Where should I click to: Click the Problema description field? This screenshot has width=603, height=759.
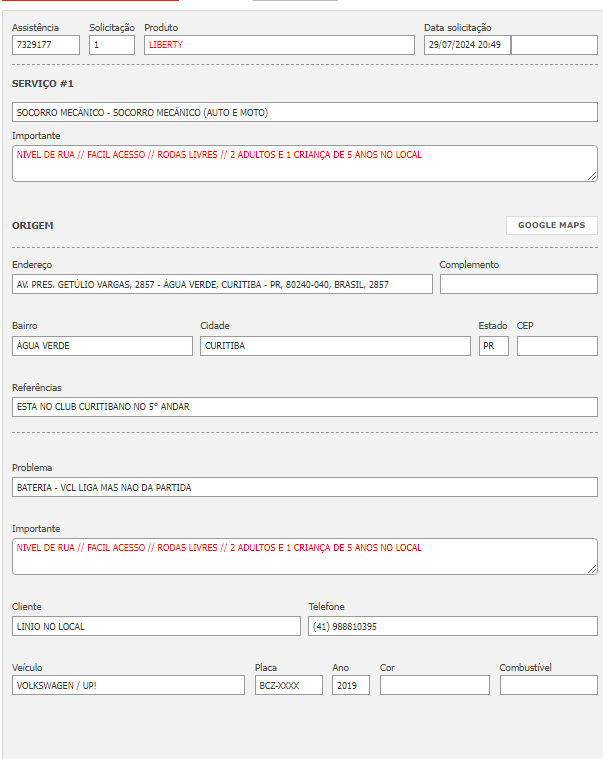coord(304,487)
